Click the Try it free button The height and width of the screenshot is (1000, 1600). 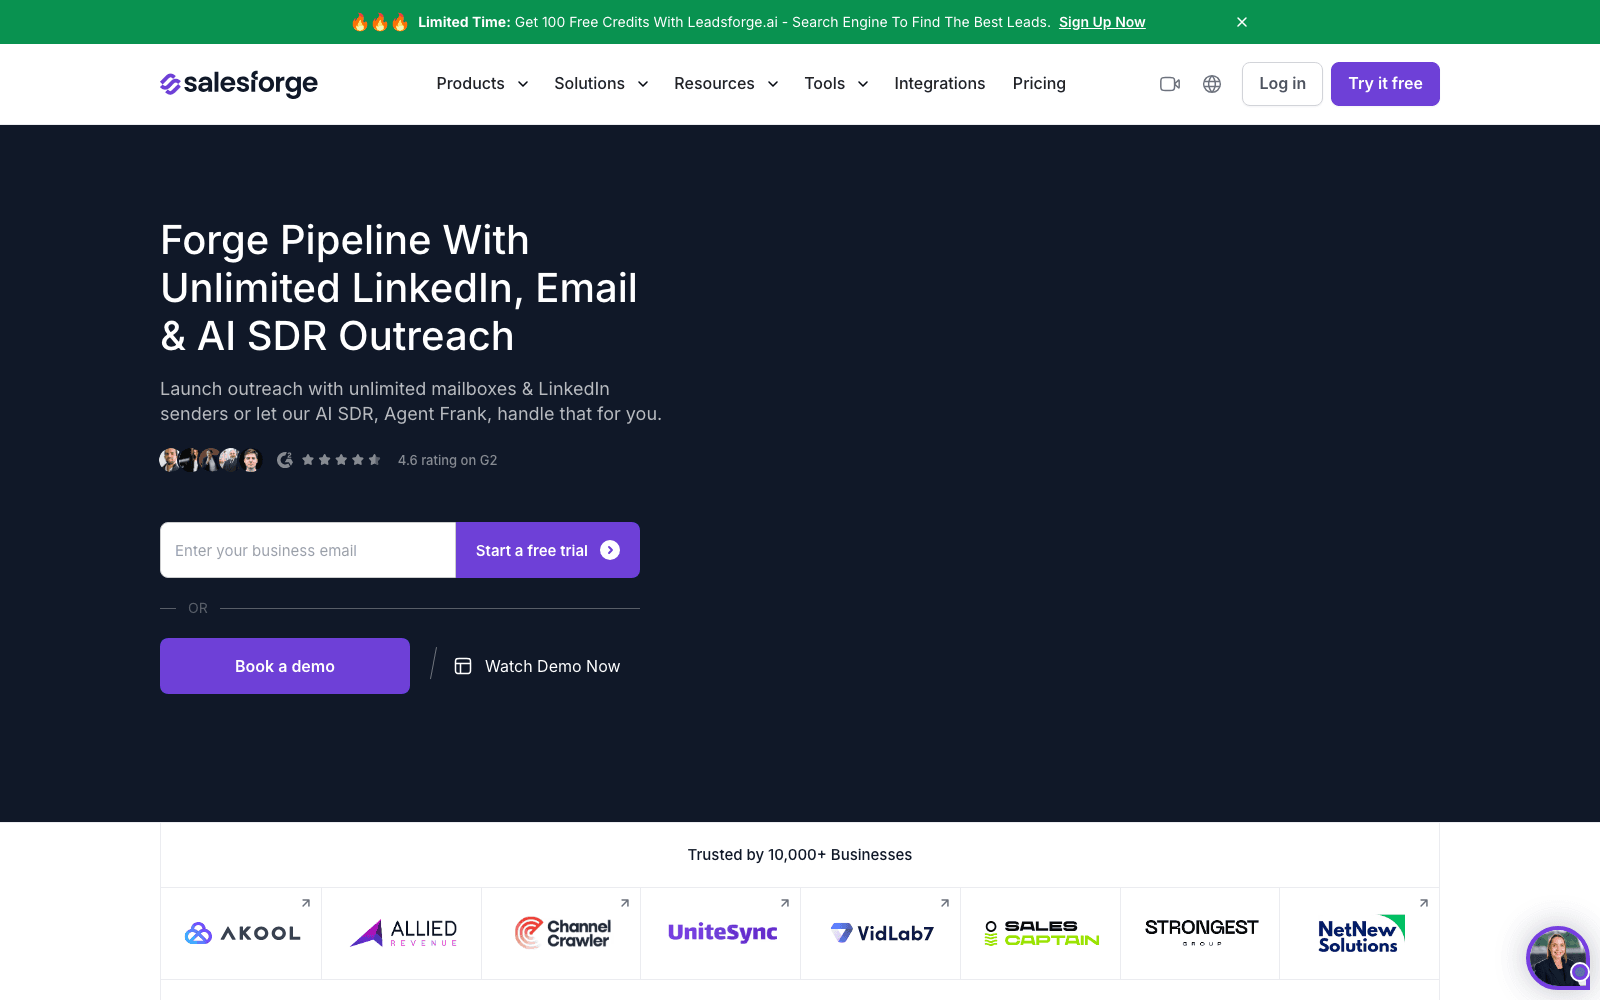[1385, 84]
